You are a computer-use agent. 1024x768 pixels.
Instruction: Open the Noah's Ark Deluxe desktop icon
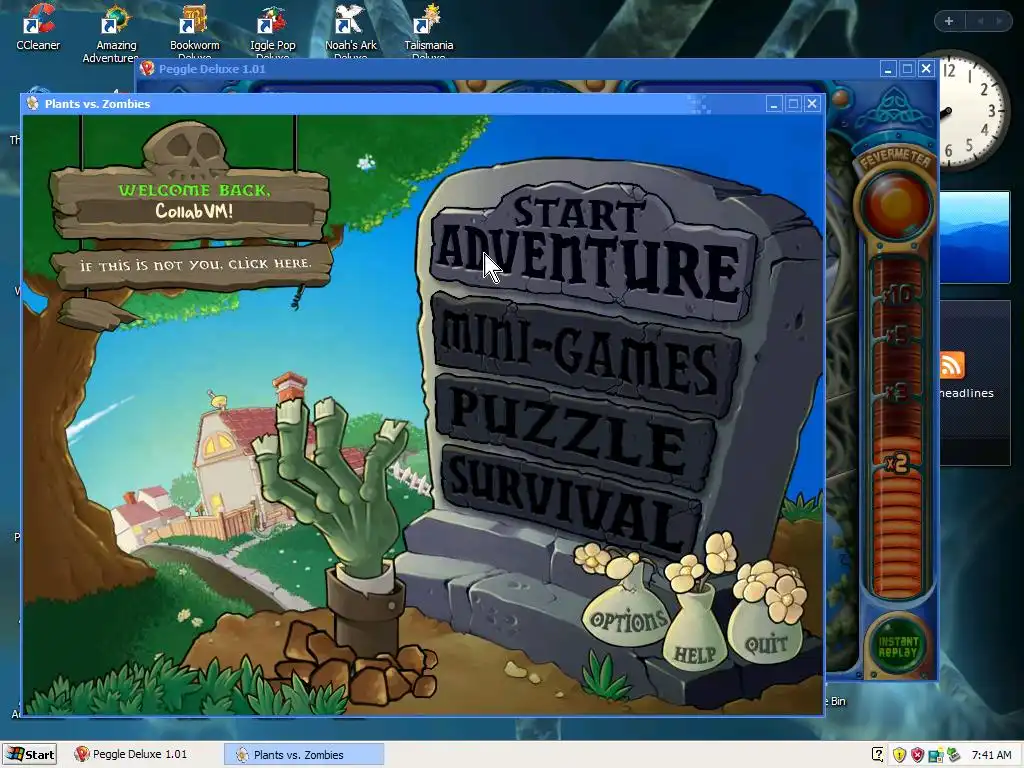[x=351, y=31]
